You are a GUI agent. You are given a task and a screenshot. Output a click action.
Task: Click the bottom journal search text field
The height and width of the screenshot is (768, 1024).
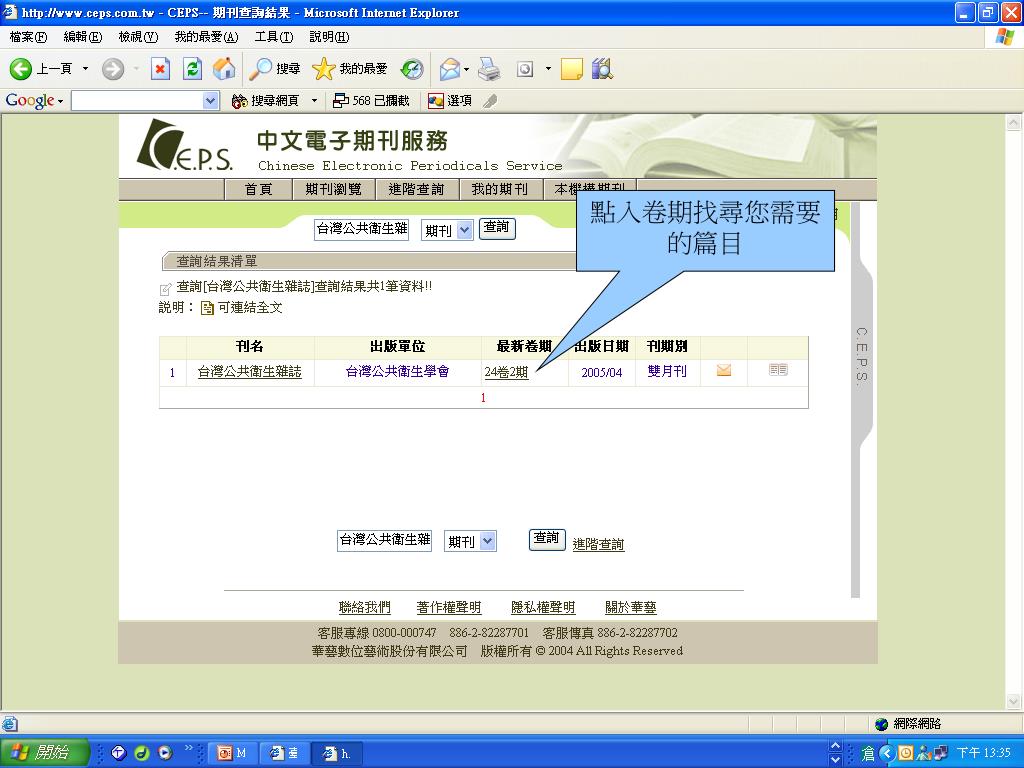[385, 540]
